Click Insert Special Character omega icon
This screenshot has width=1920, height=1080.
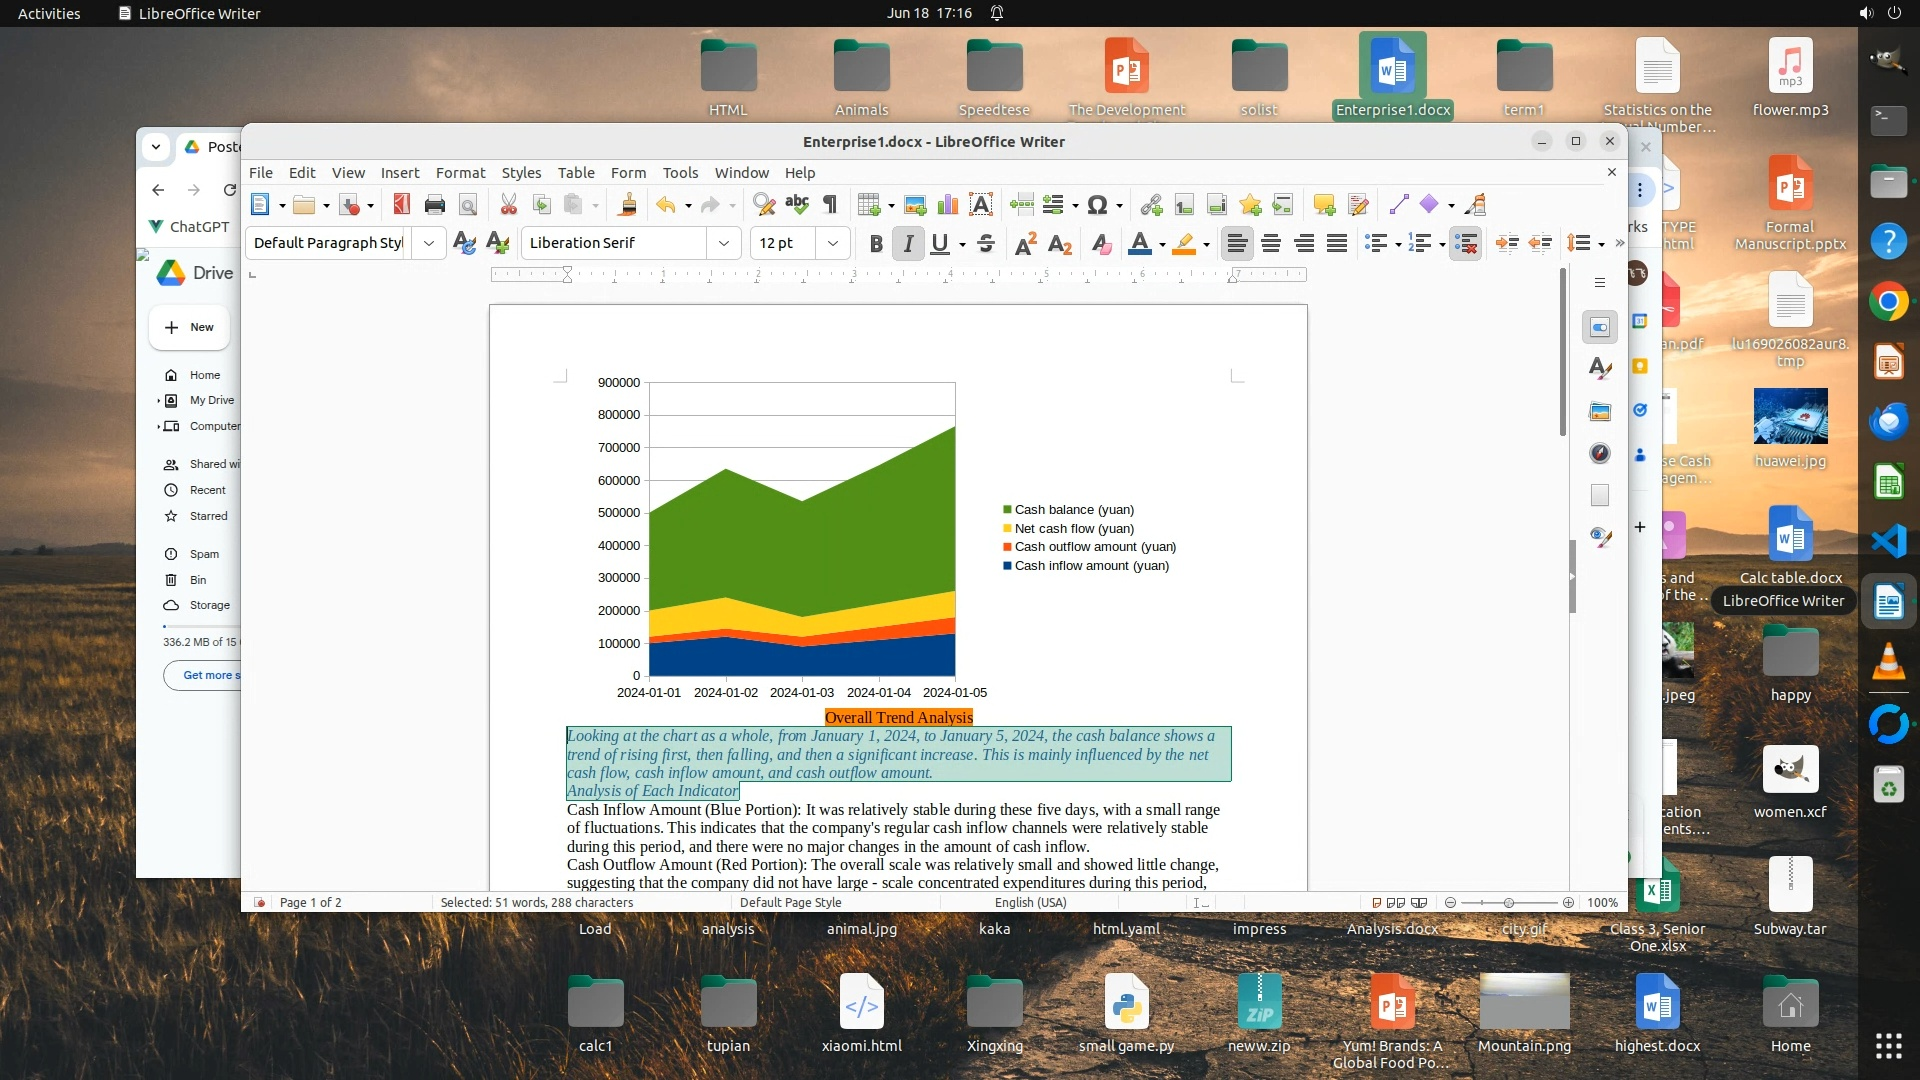click(1097, 205)
